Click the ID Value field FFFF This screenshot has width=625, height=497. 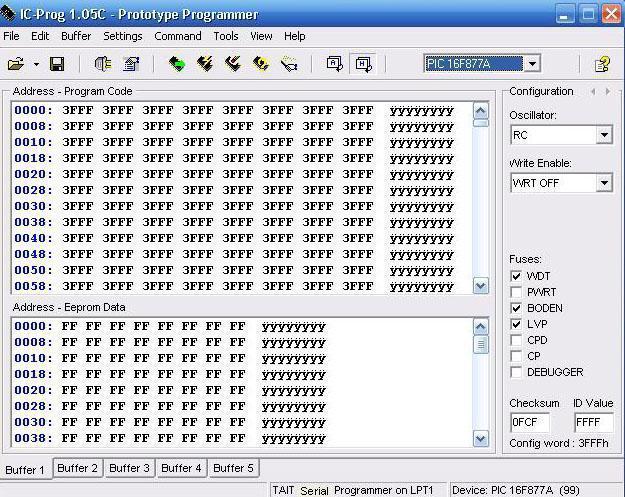(x=594, y=422)
